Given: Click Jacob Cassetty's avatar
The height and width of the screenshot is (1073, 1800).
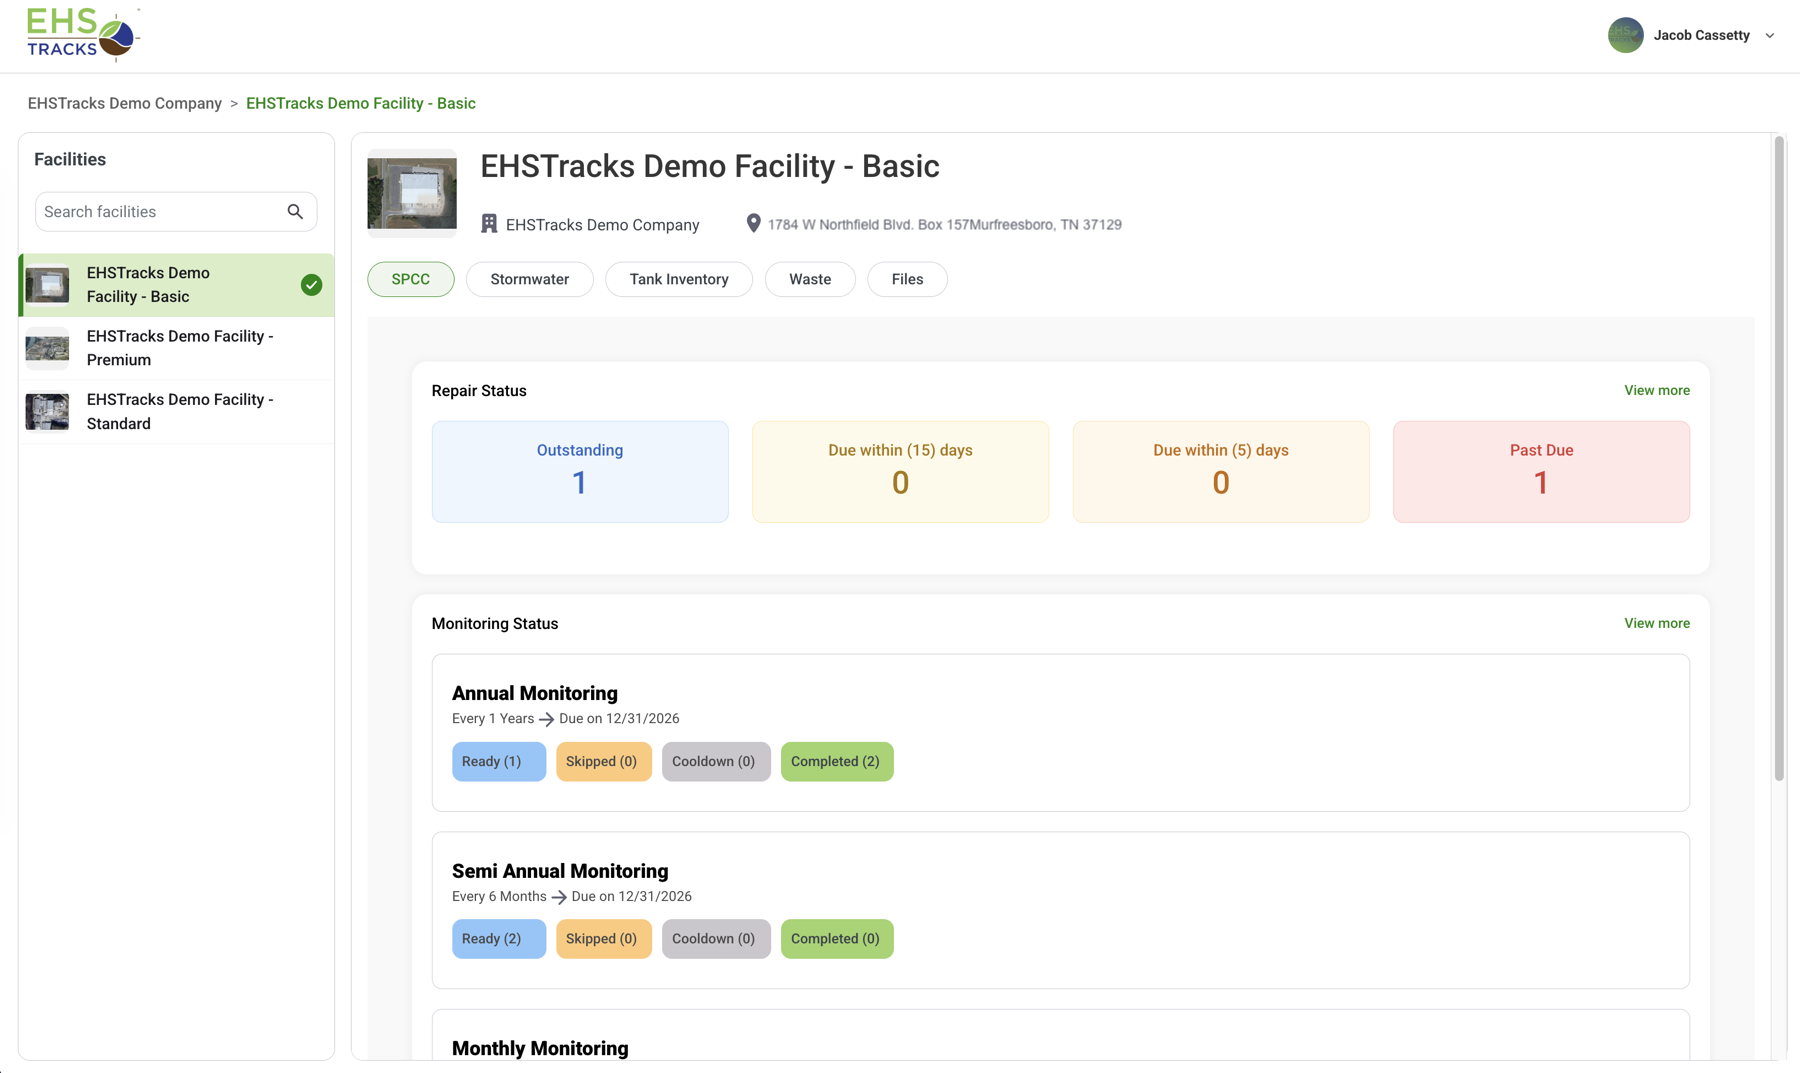Looking at the screenshot, I should 1625,35.
